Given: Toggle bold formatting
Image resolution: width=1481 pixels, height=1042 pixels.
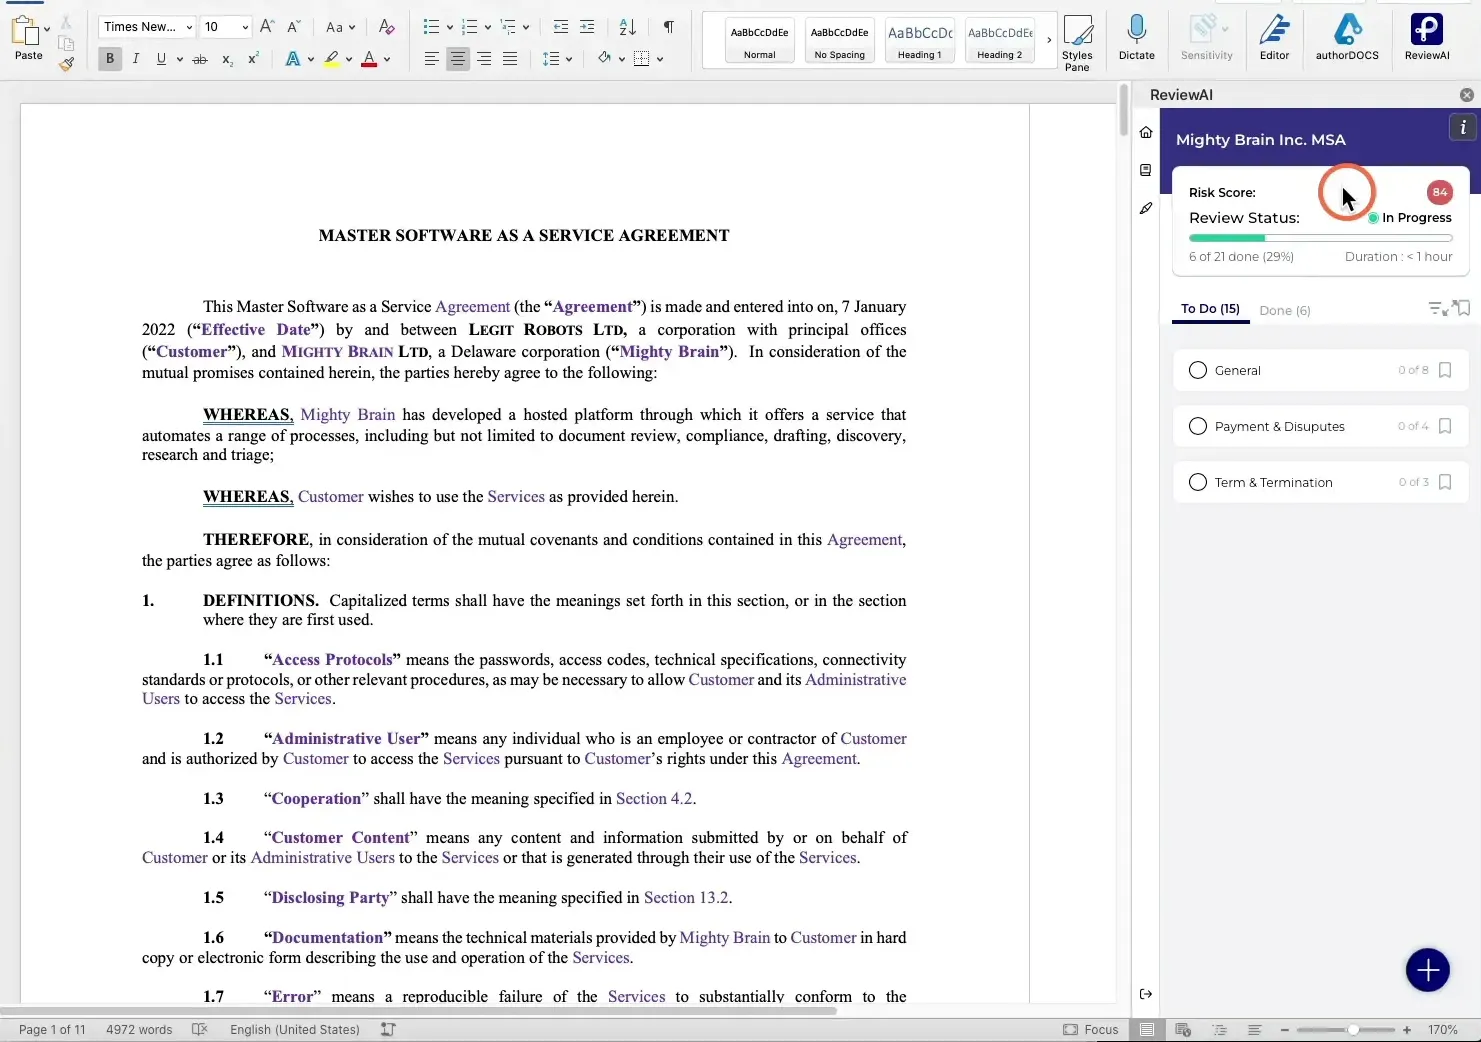Looking at the screenshot, I should click(110, 59).
